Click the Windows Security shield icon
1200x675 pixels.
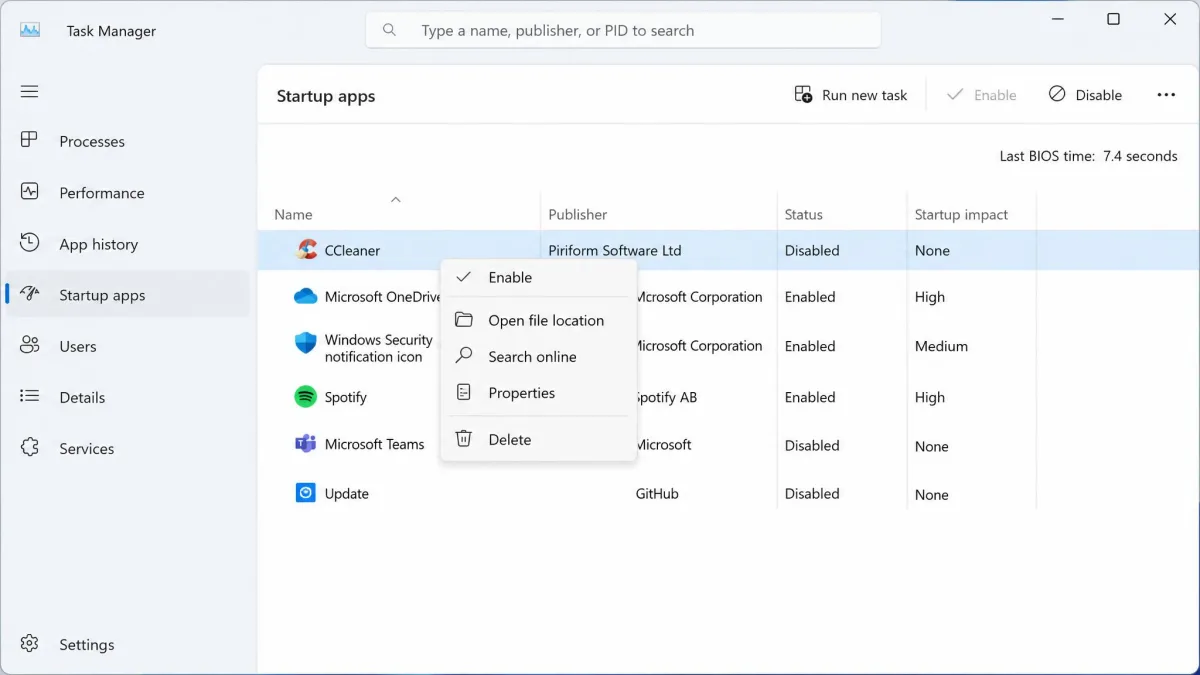point(306,343)
